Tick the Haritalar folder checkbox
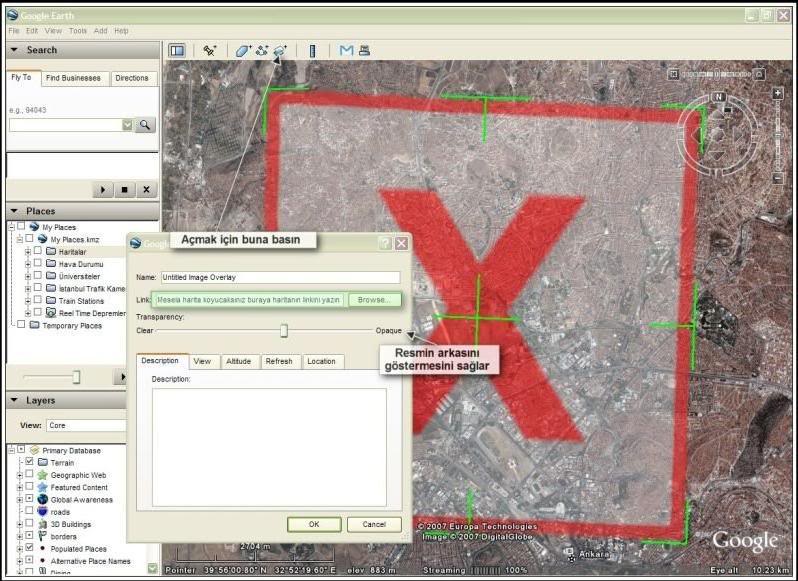This screenshot has height=581, width=798. 38,252
